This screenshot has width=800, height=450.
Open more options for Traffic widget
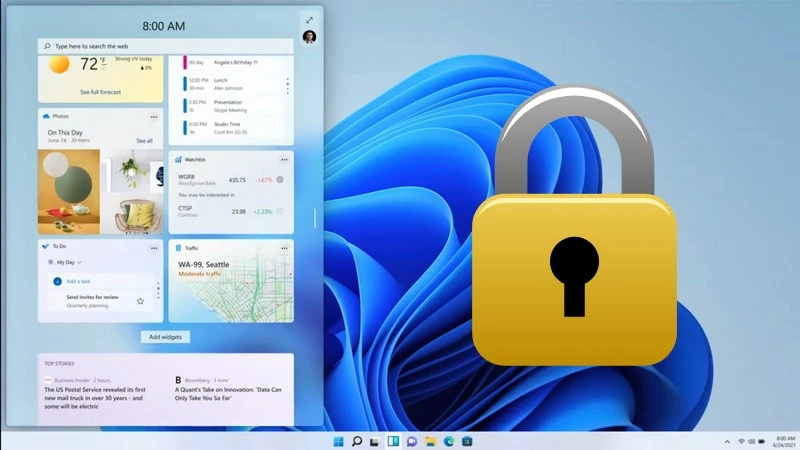[284, 248]
